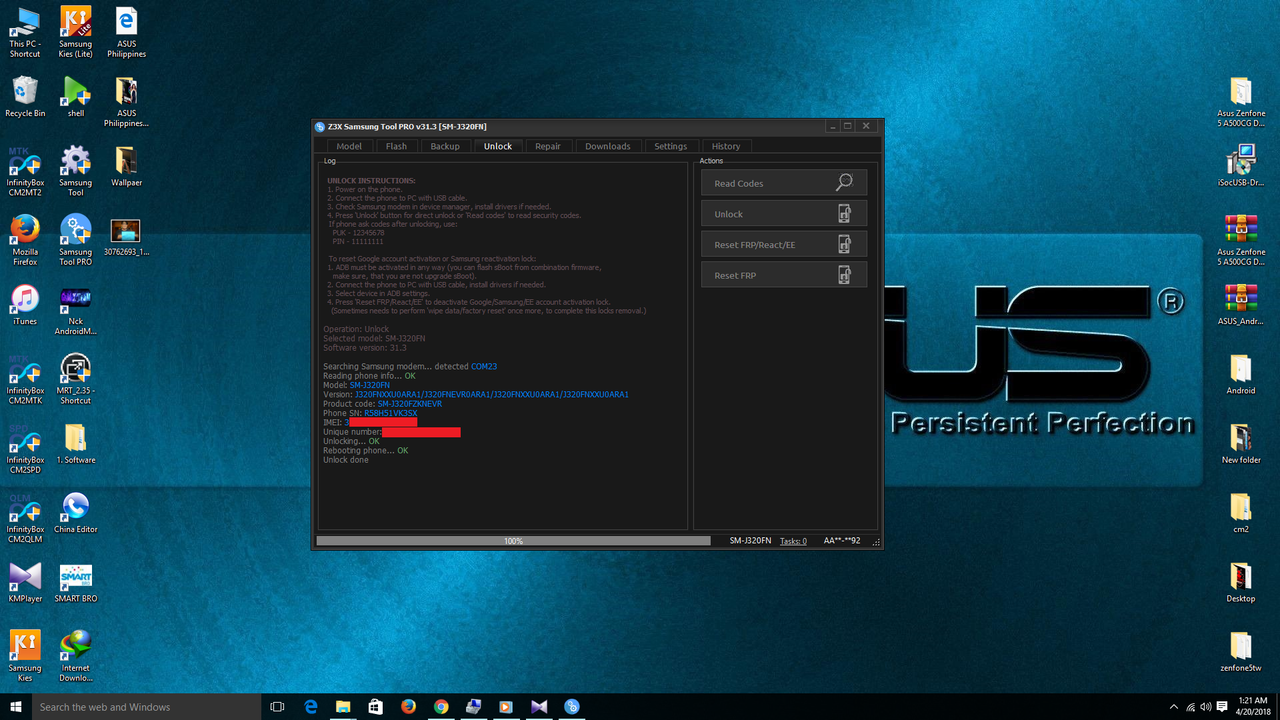Select the Samsung Kies desktop icon
Image resolution: width=1280 pixels, height=720 pixels.
pos(25,657)
